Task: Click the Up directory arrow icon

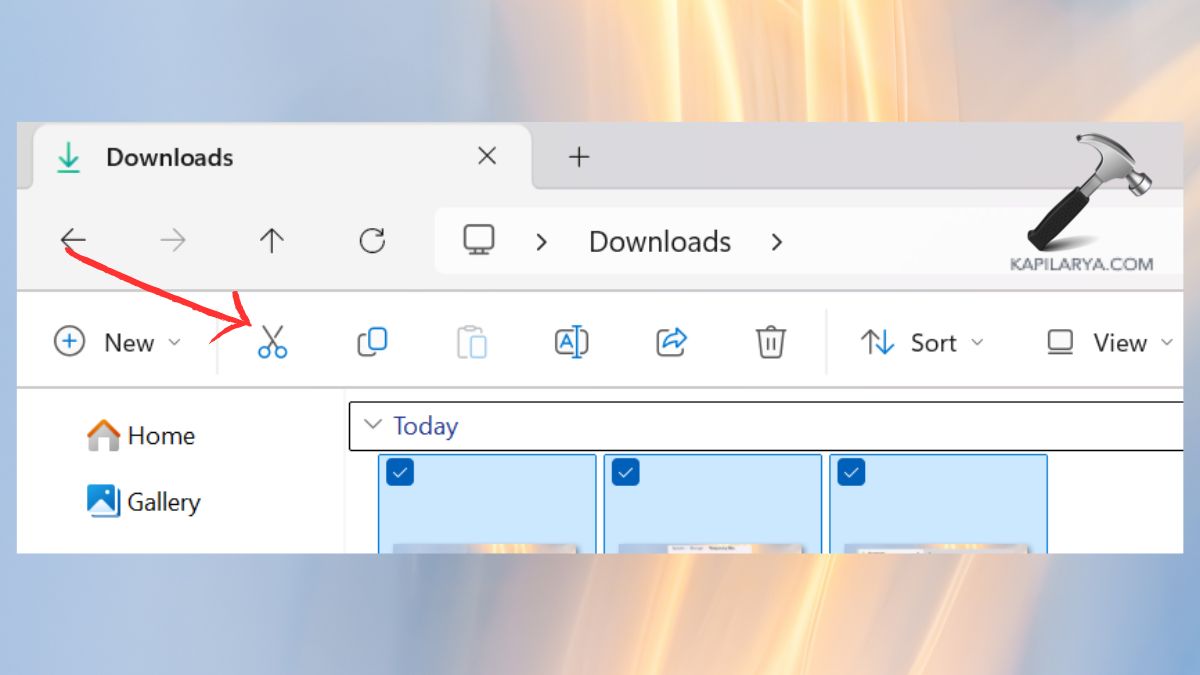Action: (x=271, y=240)
